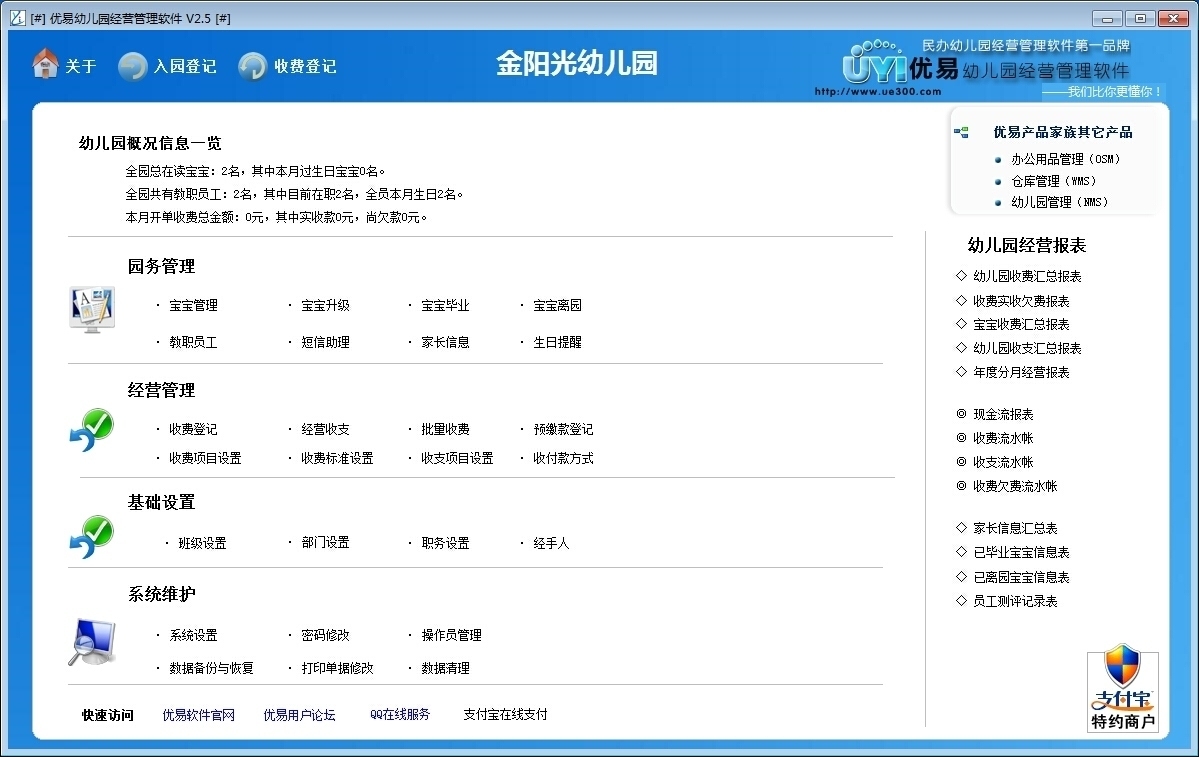The height and width of the screenshot is (757, 1199).
Task: Open 宝宝升级
Action: [x=326, y=305]
